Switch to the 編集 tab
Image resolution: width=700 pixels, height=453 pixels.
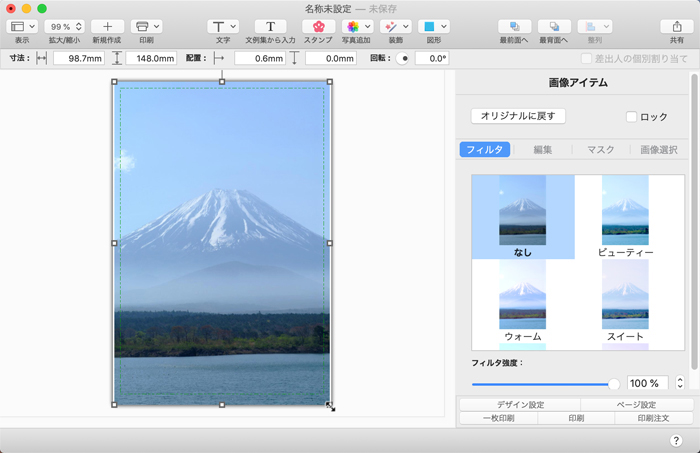[x=542, y=150]
